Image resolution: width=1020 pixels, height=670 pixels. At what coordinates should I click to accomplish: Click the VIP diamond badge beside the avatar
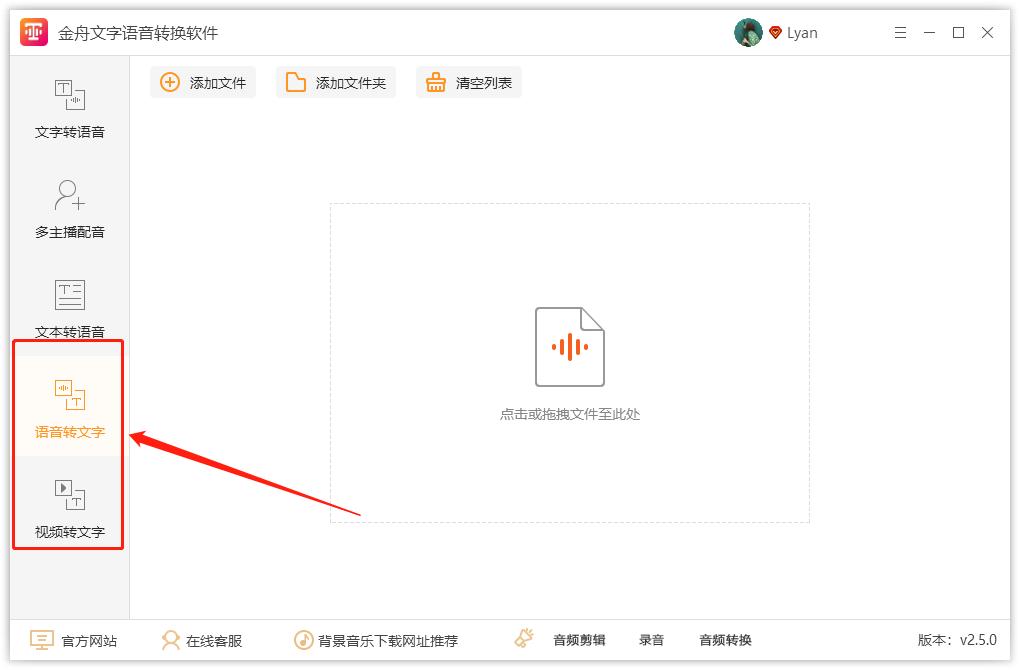coord(778,31)
